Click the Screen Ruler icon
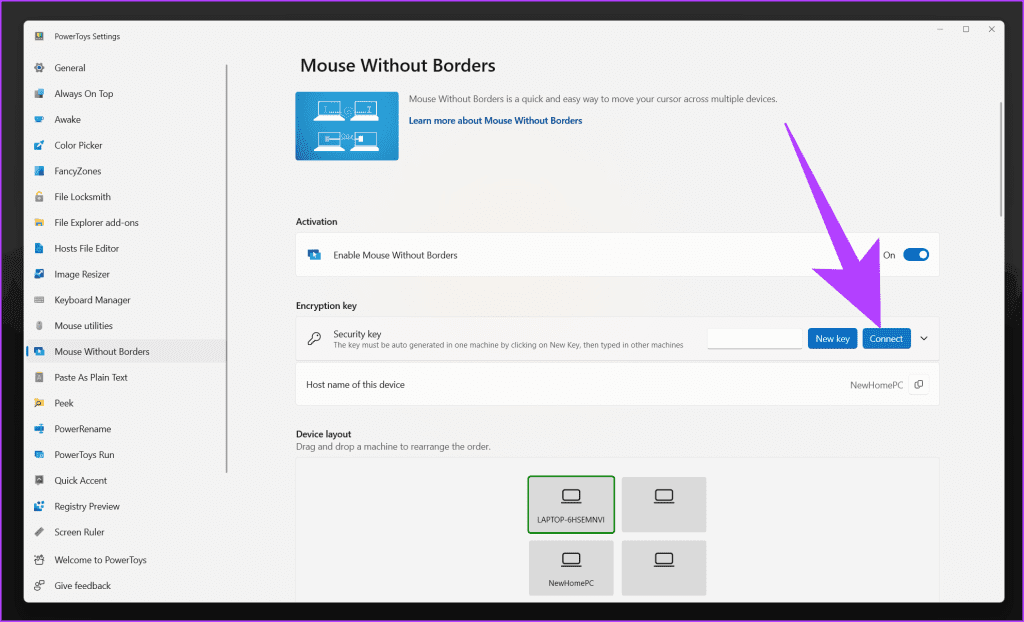Image resolution: width=1024 pixels, height=622 pixels. 39,532
